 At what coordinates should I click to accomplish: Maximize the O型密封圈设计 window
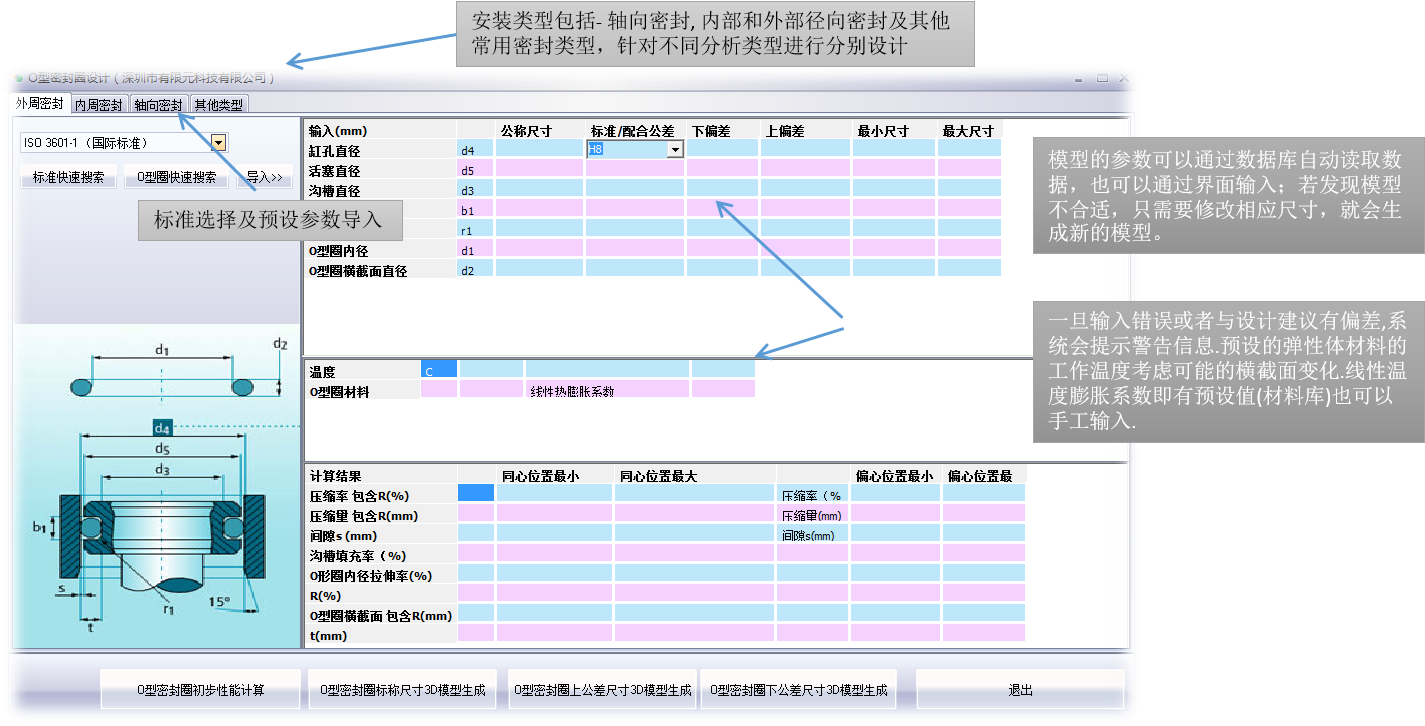(1102, 77)
